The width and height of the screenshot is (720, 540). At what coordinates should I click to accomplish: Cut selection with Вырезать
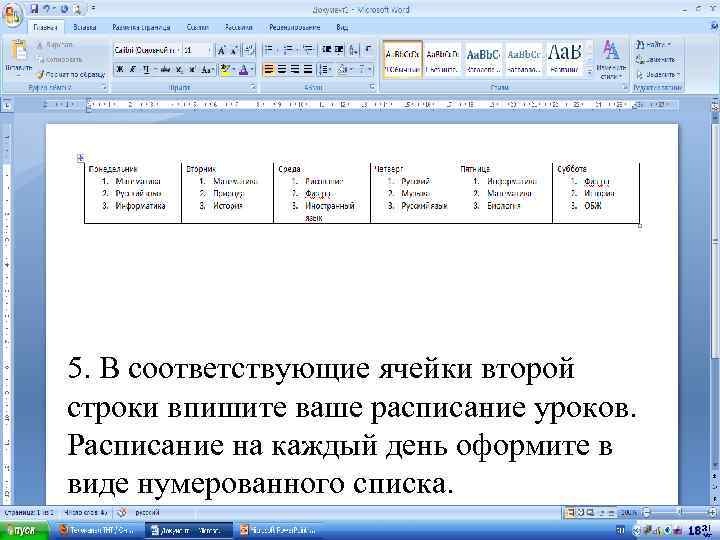coord(55,45)
